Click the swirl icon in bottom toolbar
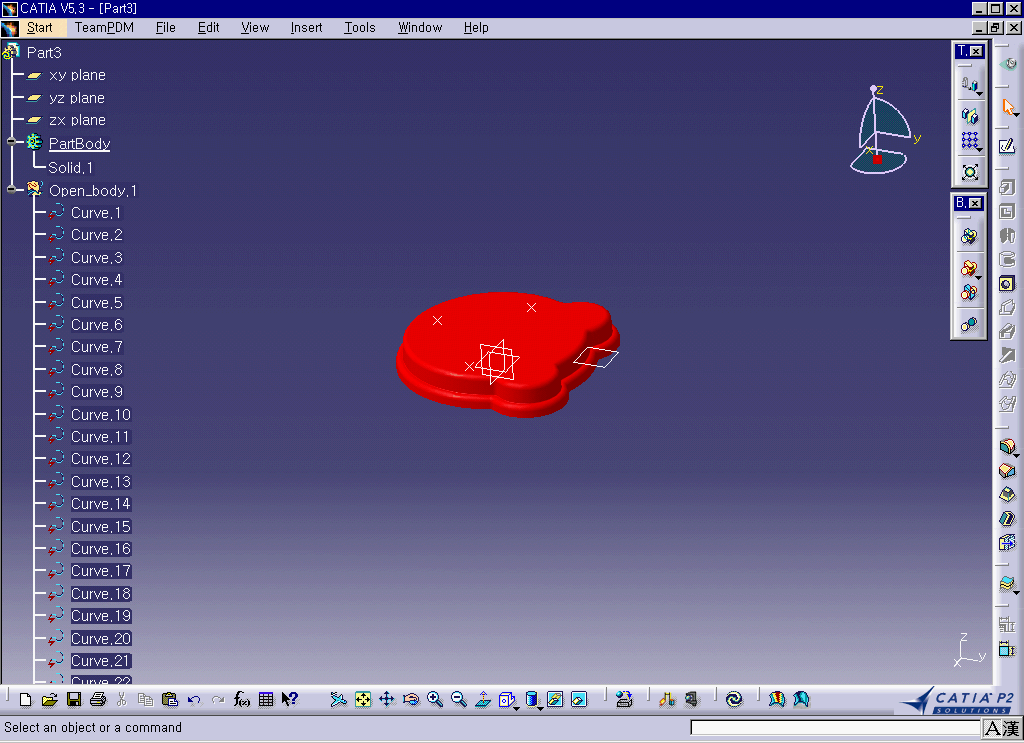The image size is (1024, 743). tap(734, 700)
